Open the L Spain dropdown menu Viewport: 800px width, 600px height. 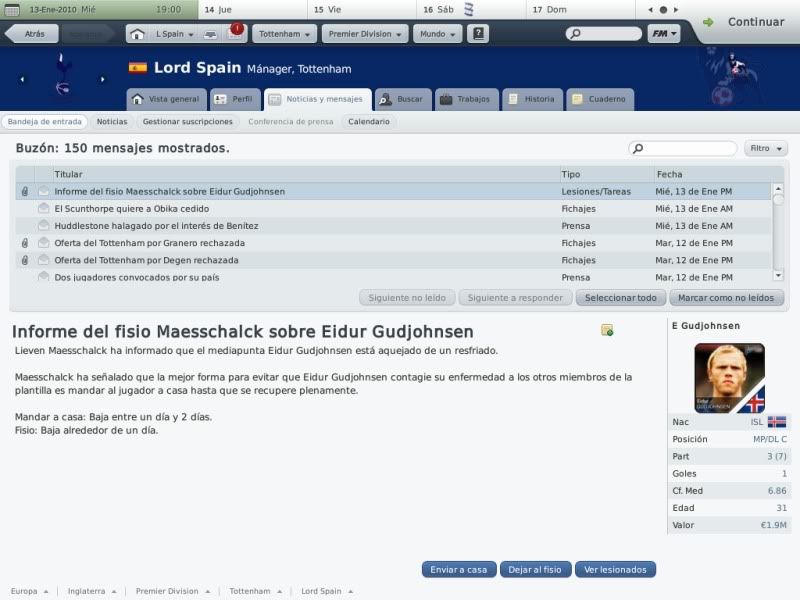(174, 34)
